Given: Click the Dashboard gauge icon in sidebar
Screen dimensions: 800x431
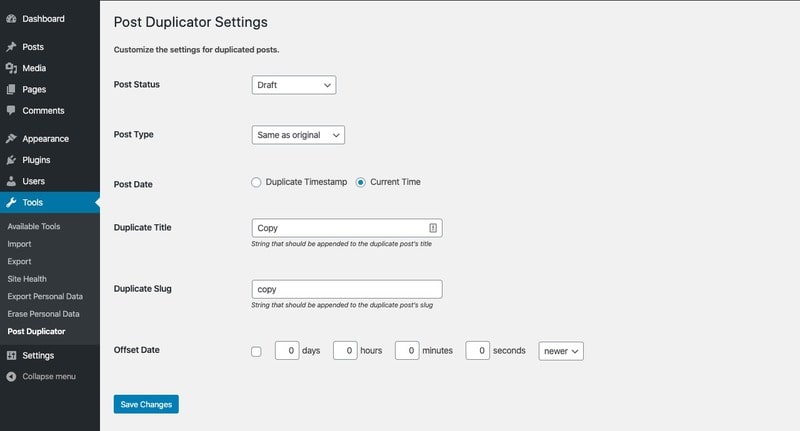Looking at the screenshot, I should (11, 19).
